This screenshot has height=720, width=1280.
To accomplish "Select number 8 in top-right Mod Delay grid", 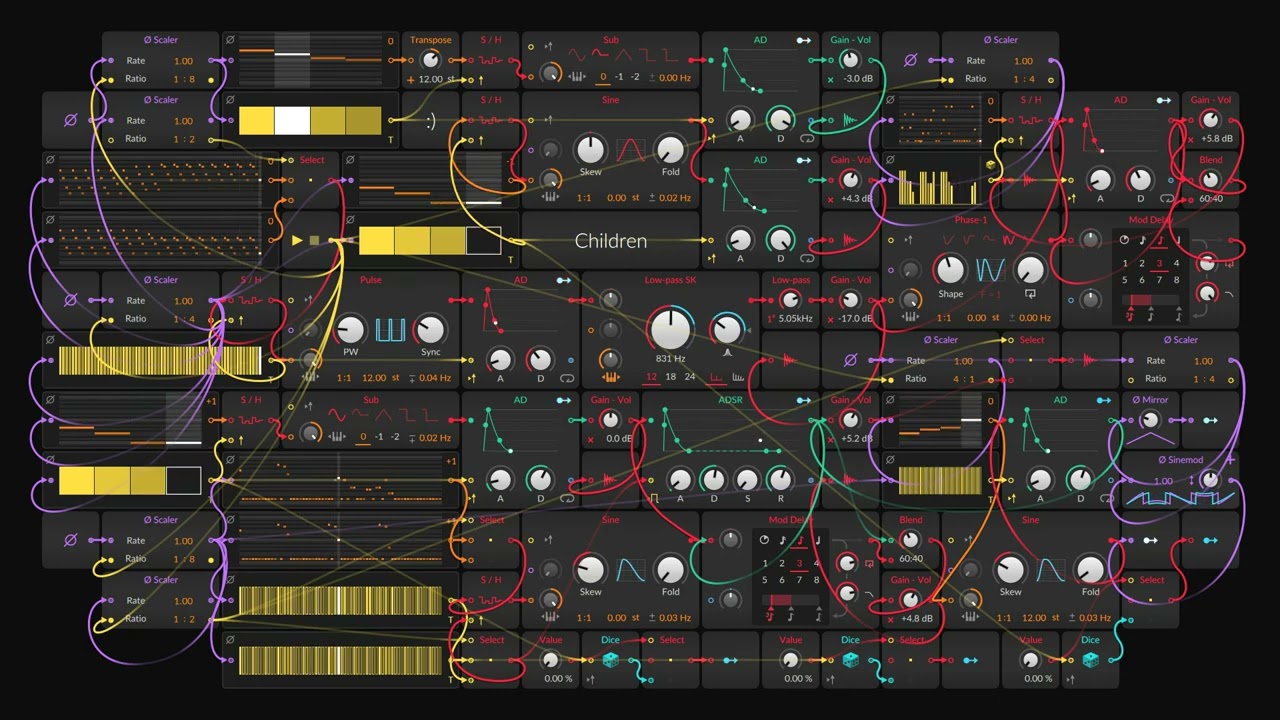I will 1176,280.
